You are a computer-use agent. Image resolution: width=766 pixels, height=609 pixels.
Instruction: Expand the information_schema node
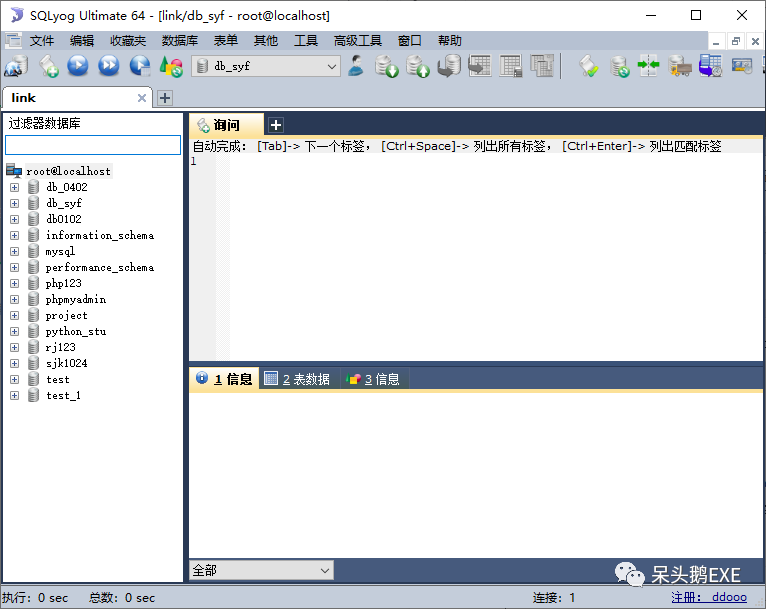pos(15,235)
